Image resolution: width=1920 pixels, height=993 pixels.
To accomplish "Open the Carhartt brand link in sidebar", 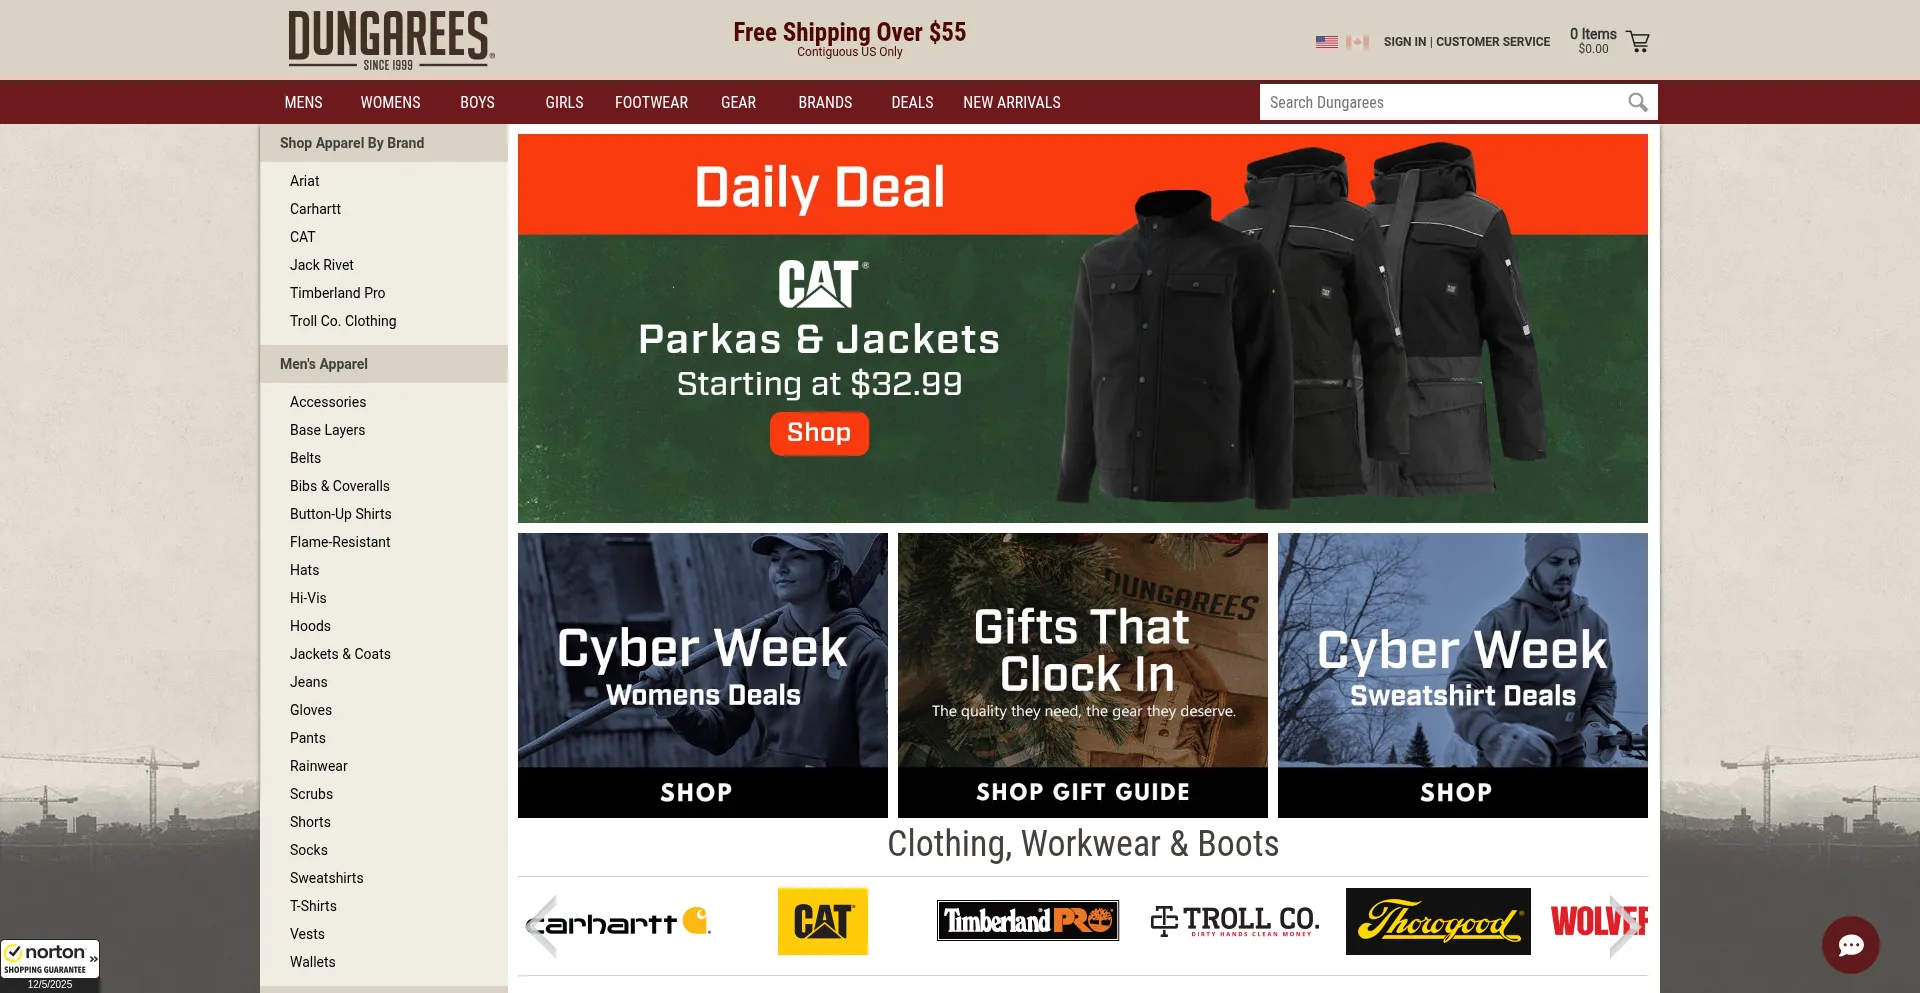I will tap(315, 209).
